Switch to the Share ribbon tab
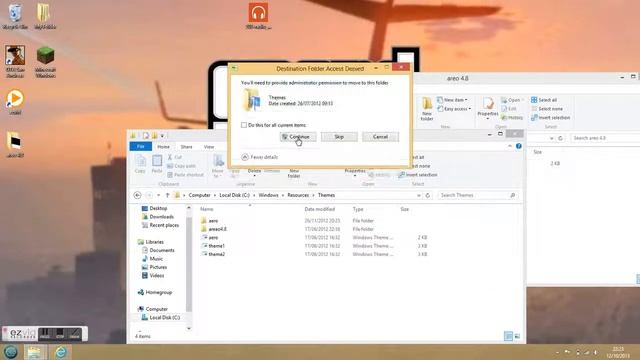The width and height of the screenshot is (640, 360). pyautogui.click(x=187, y=147)
